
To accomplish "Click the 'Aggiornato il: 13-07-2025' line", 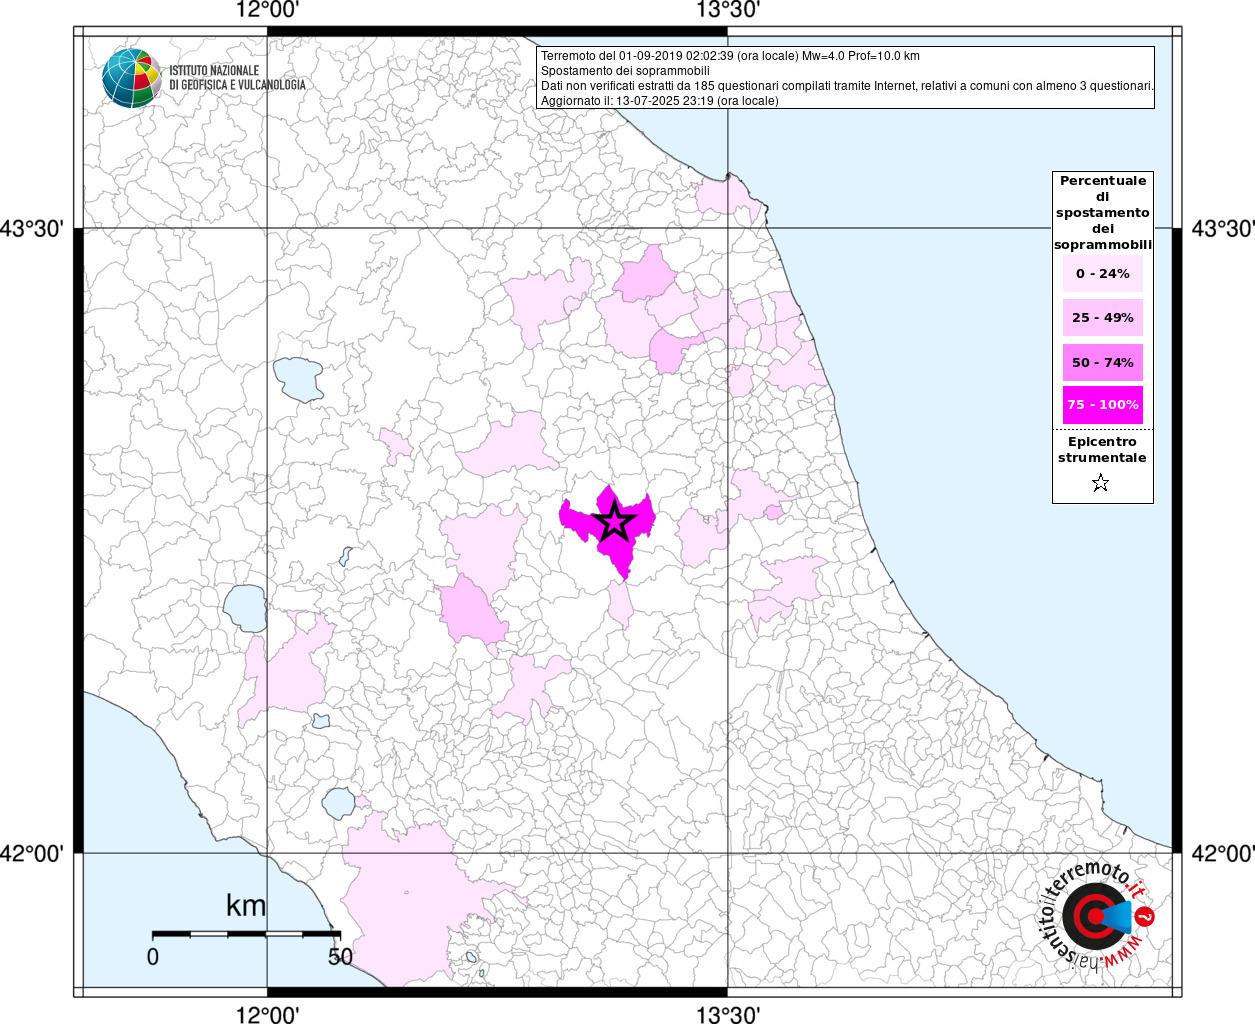I will [x=659, y=101].
